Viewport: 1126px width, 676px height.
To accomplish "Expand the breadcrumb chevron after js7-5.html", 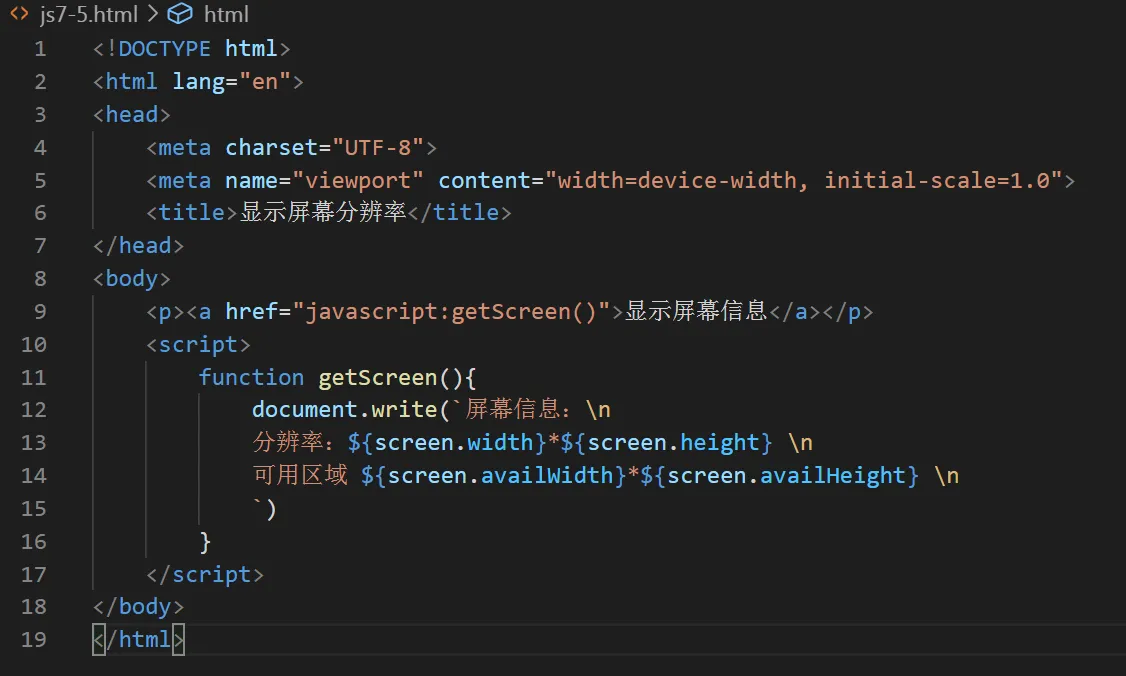I will pyautogui.click(x=153, y=14).
